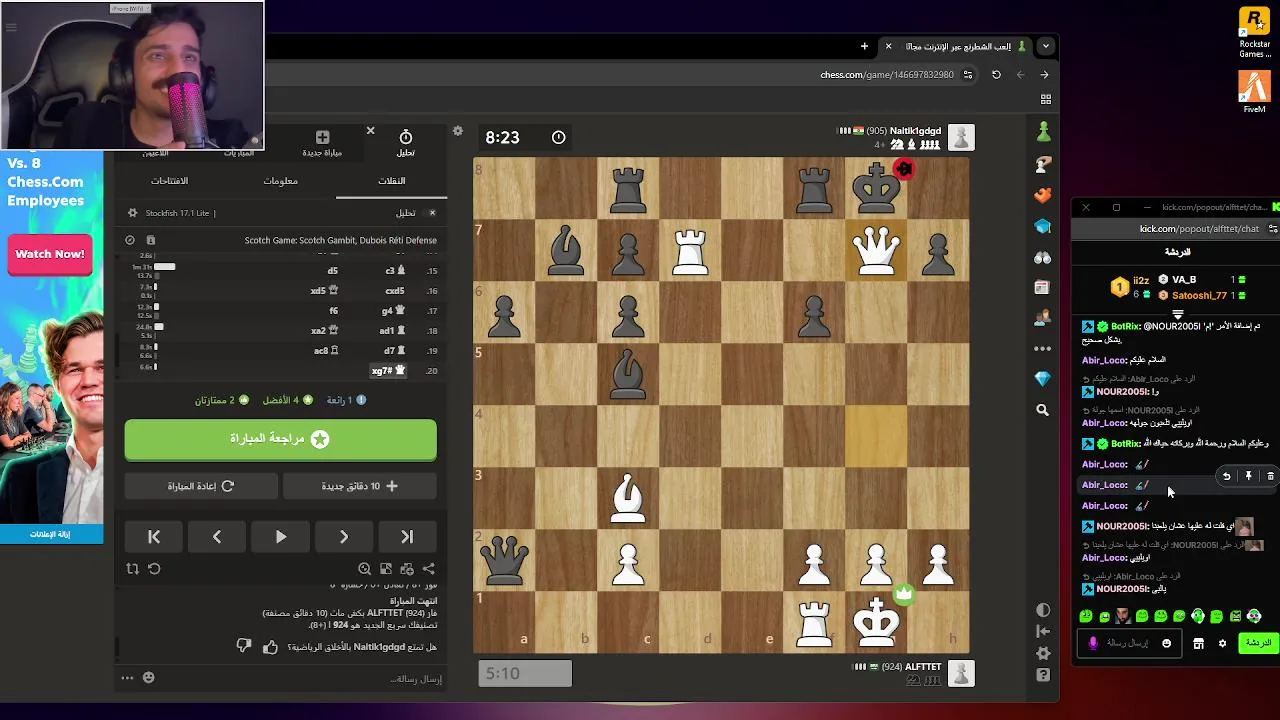Image resolution: width=1280 pixels, height=720 pixels.
Task: Click the white queen on g7
Action: coord(876,249)
